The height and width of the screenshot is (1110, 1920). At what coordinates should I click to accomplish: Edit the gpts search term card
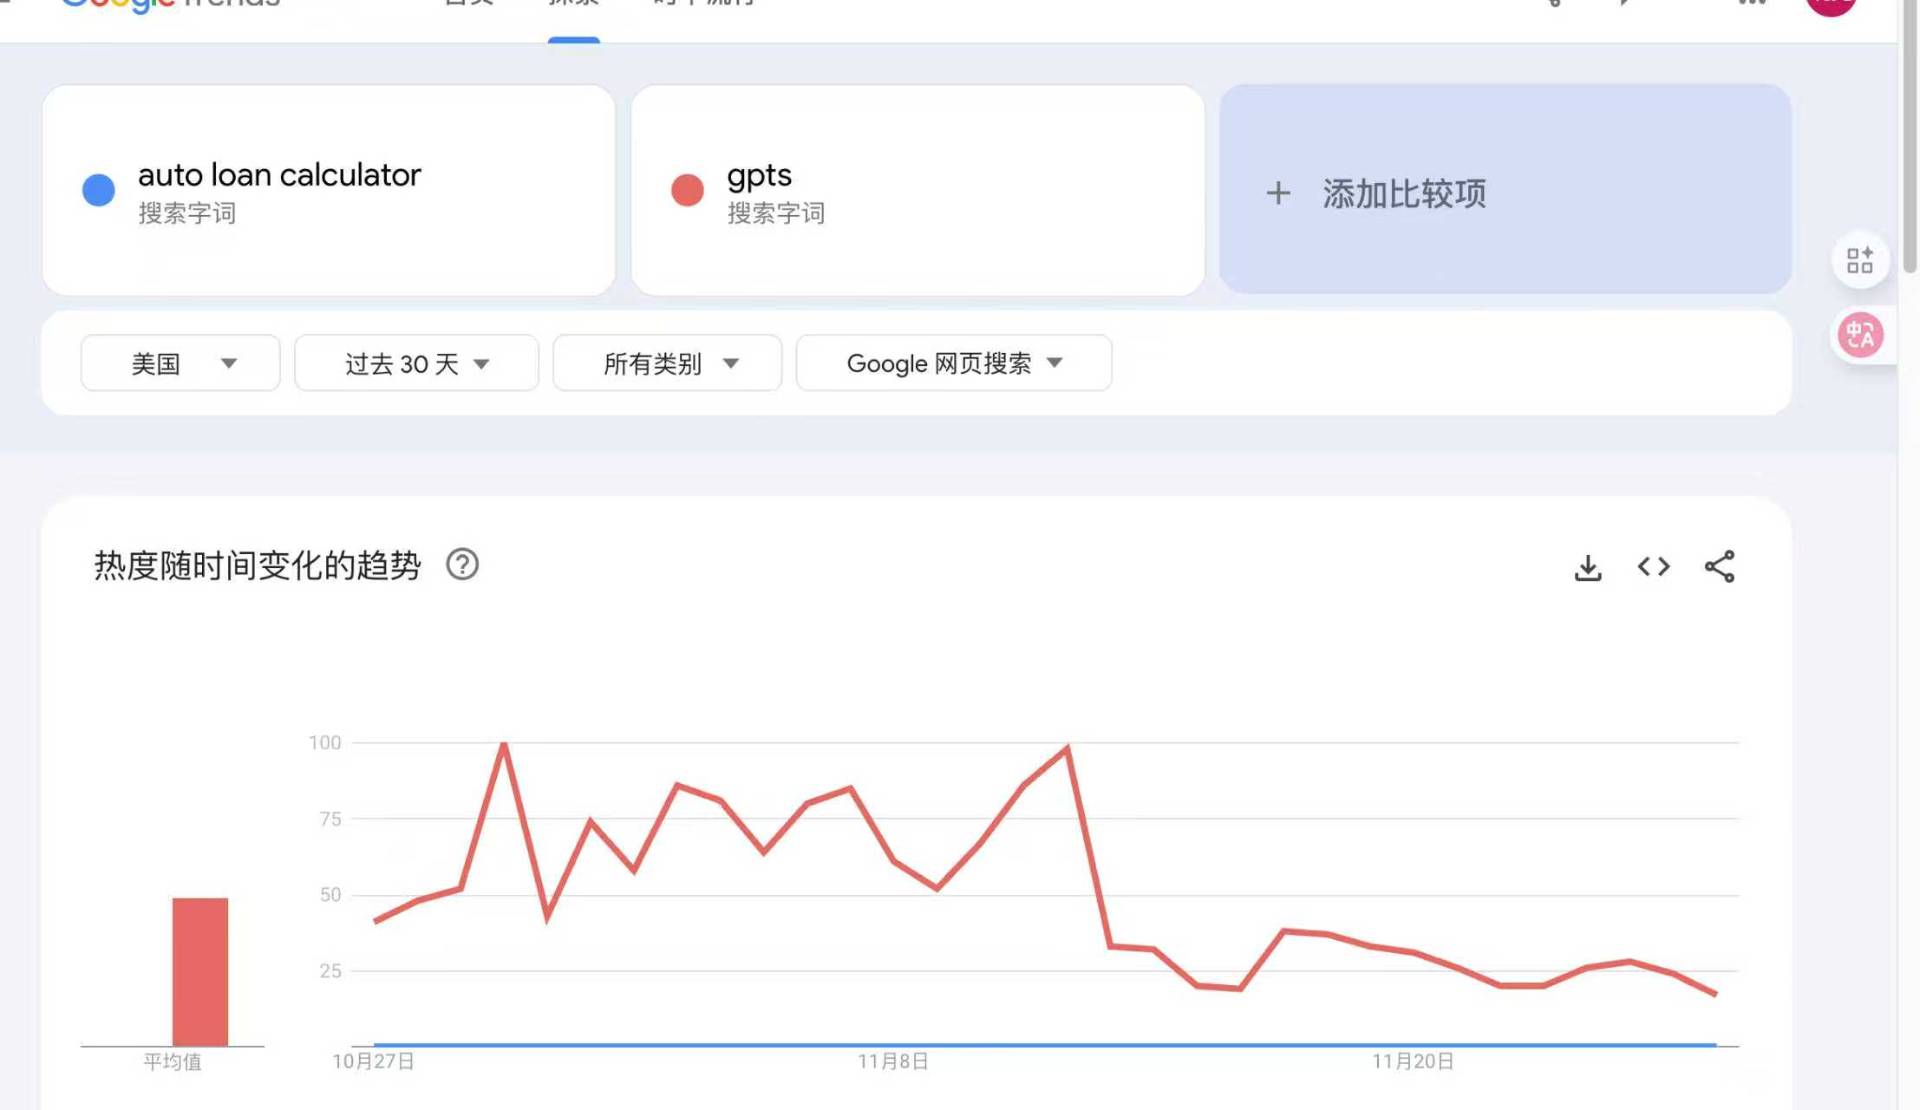tap(917, 190)
